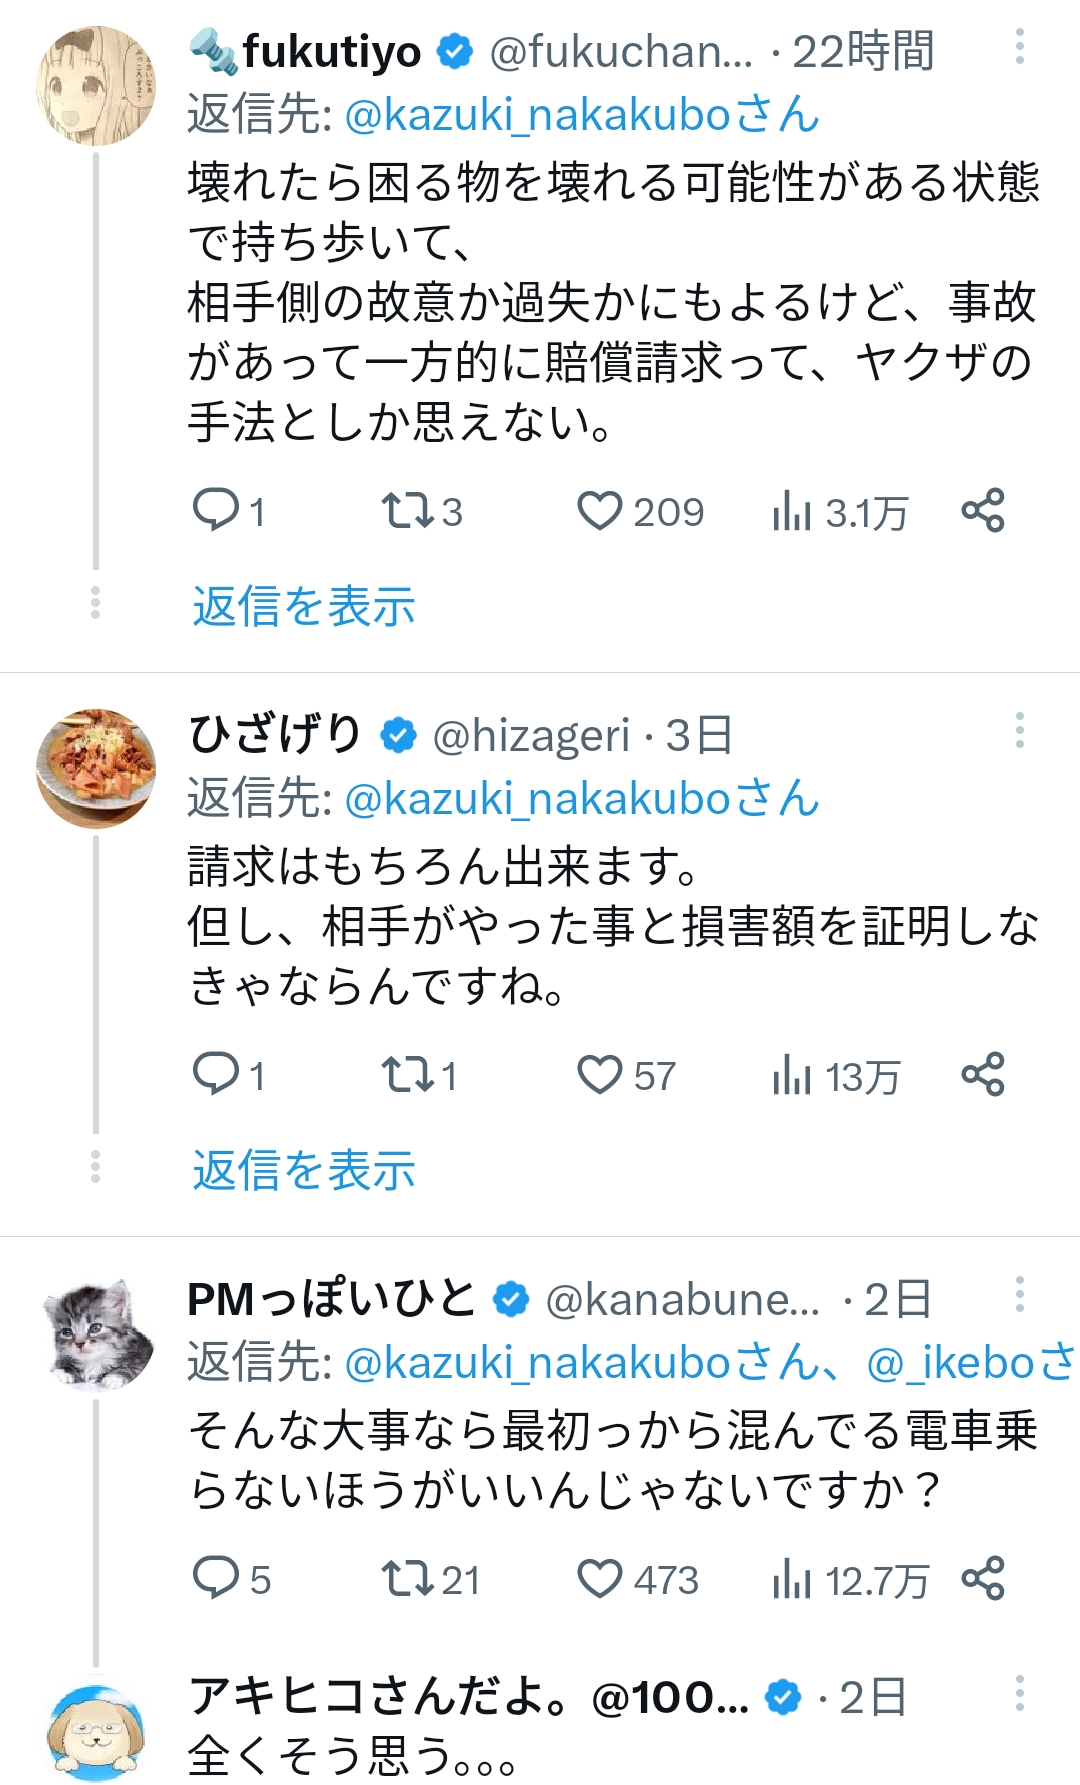Screen dimensions: 1080x1785
Task: Open @kazuki_nakakubo link in fukutiyo's reply
Action: point(538,115)
